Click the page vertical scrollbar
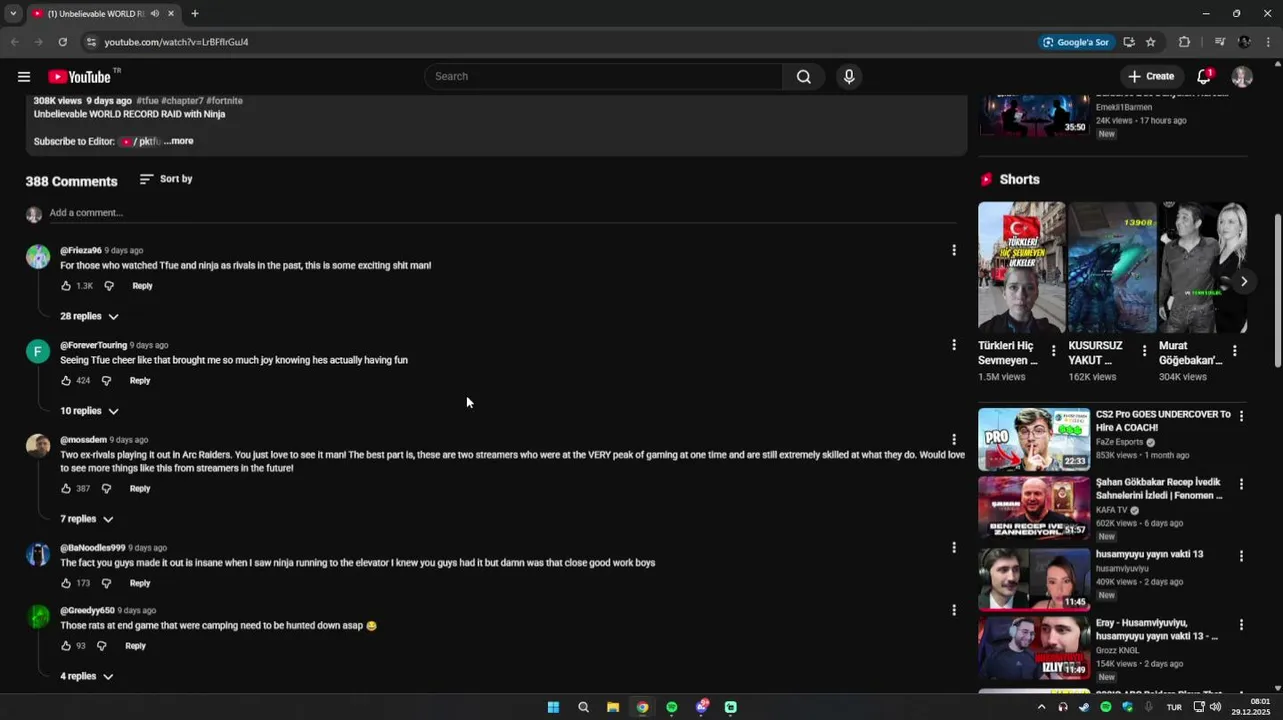Screen dimensions: 1283x720 [x=1277, y=290]
